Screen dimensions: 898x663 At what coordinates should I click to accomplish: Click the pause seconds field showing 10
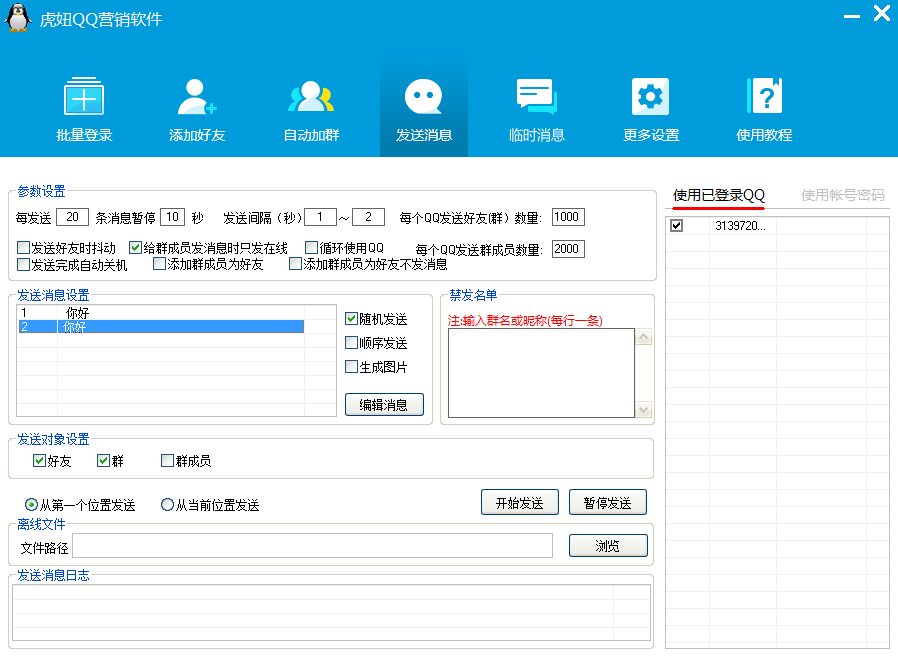pos(172,217)
